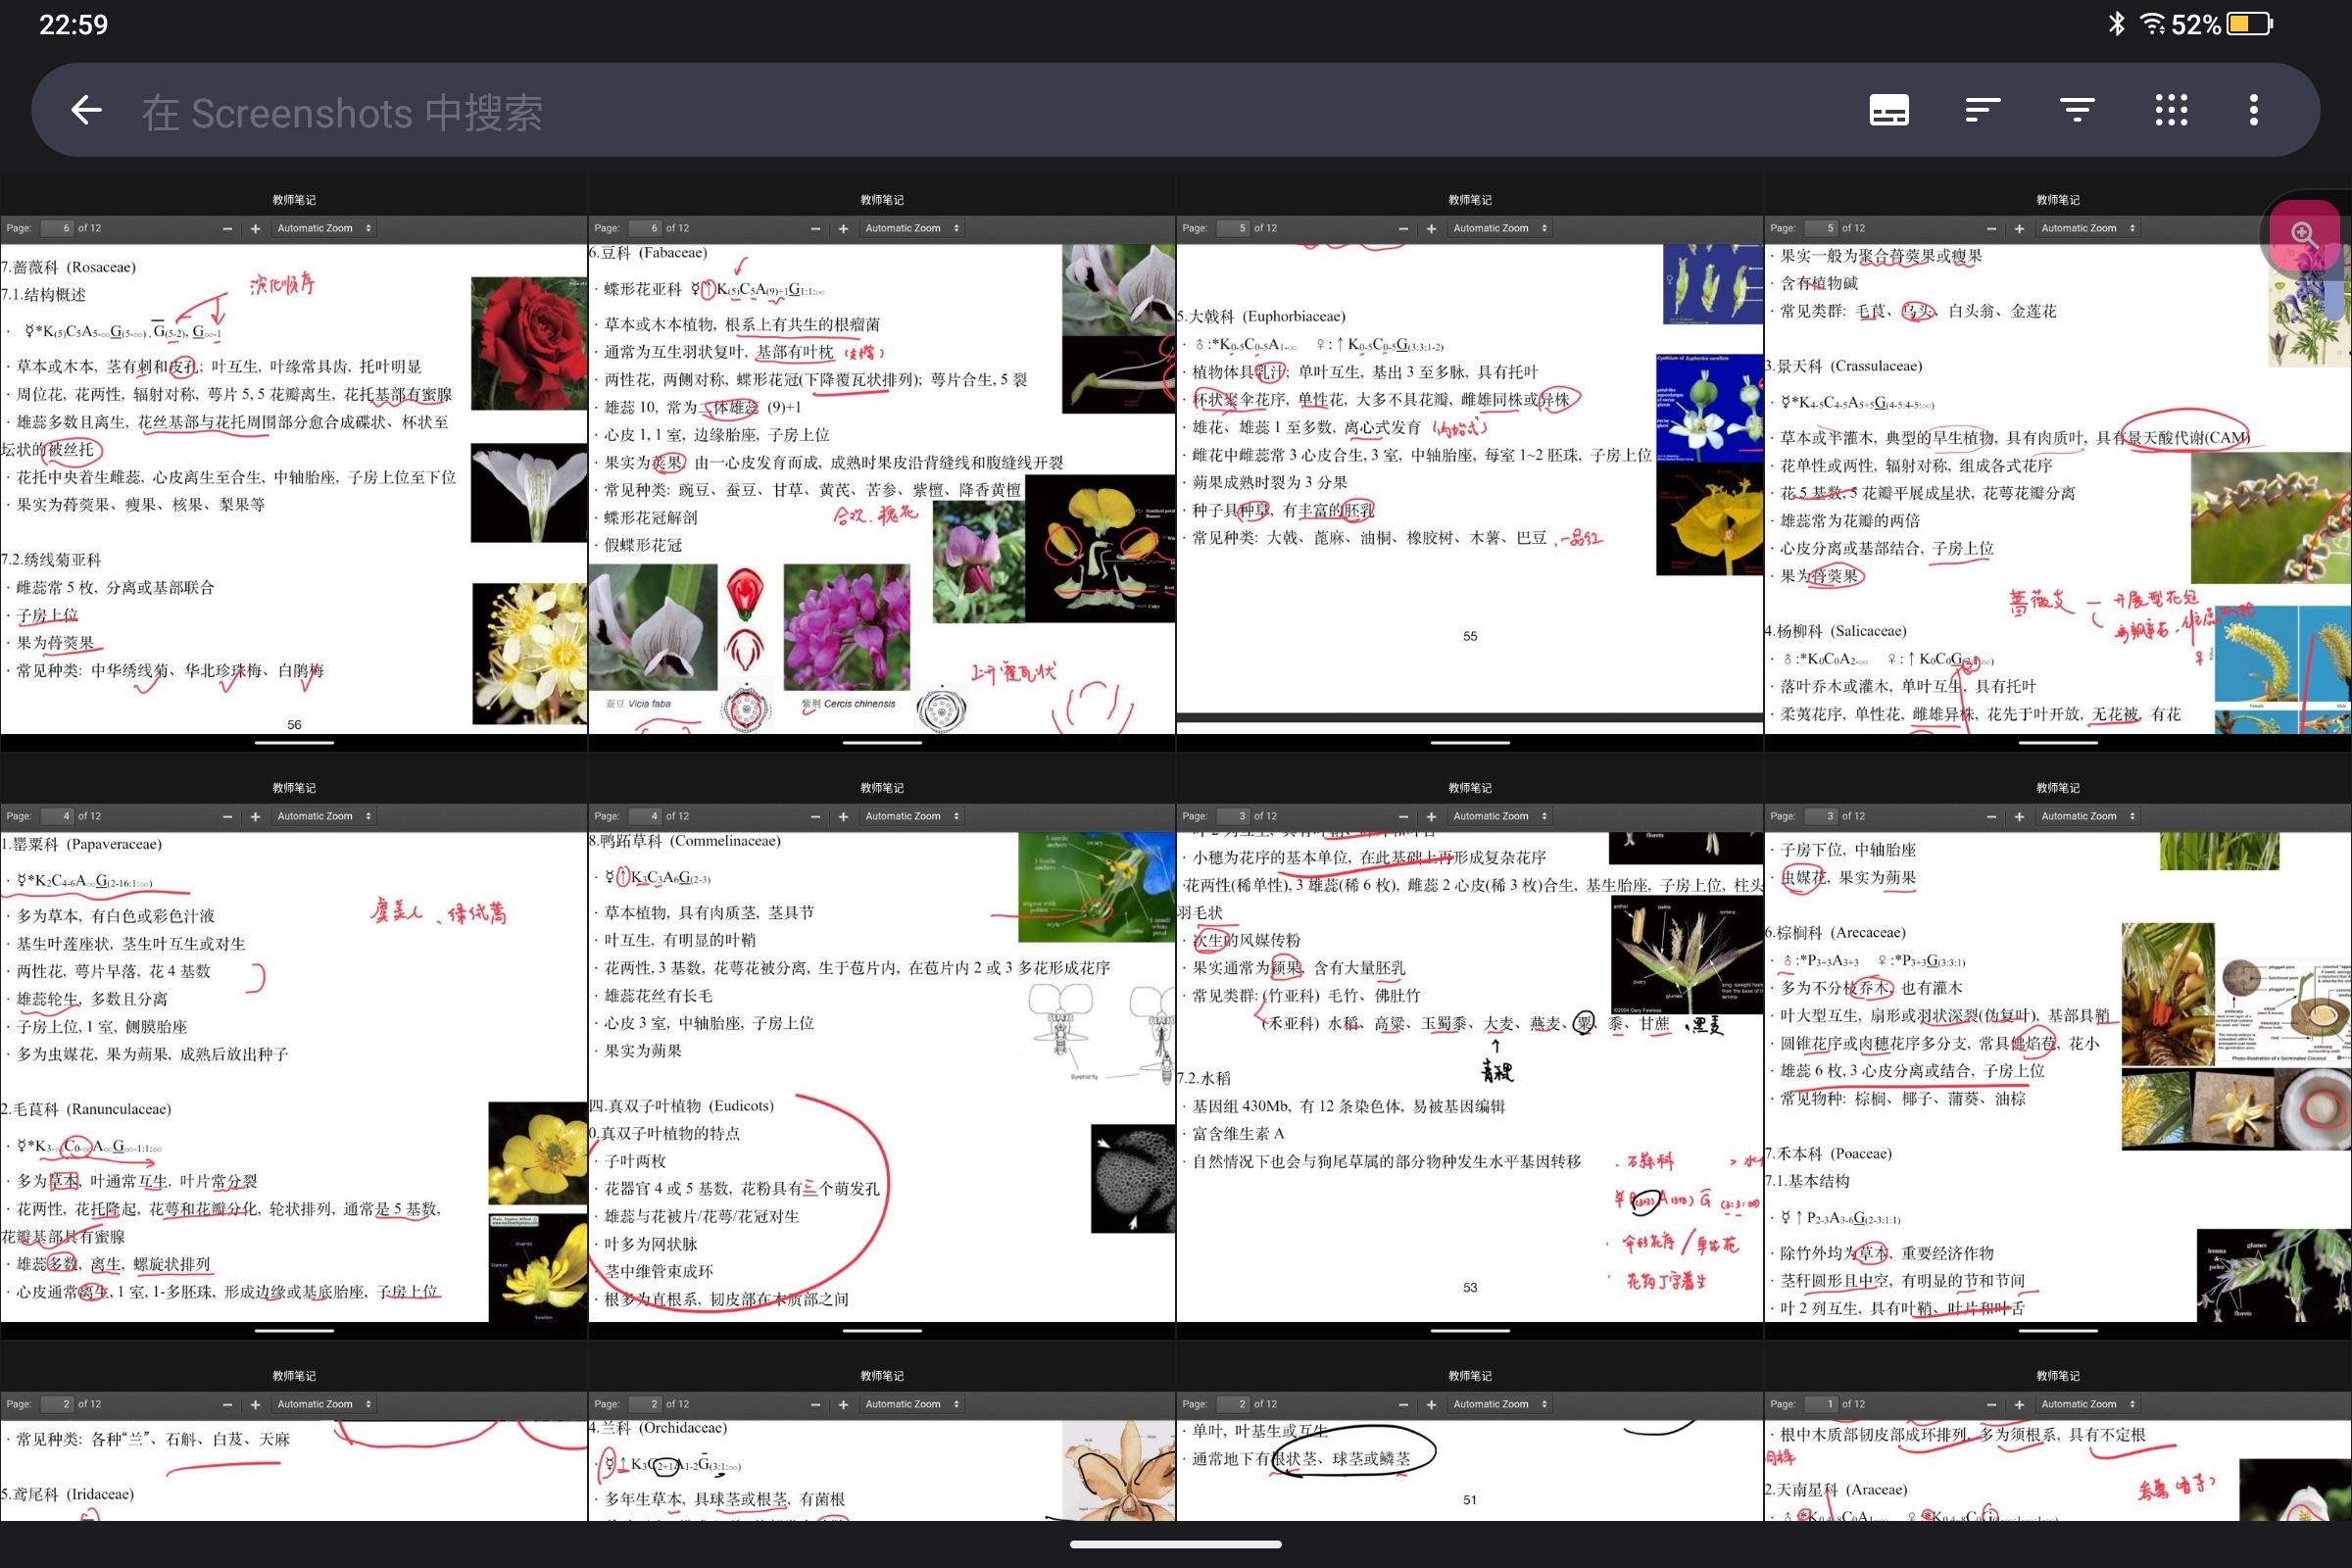Tap the 22:59 clock in status bar
The image size is (2352, 1568).
(73, 24)
